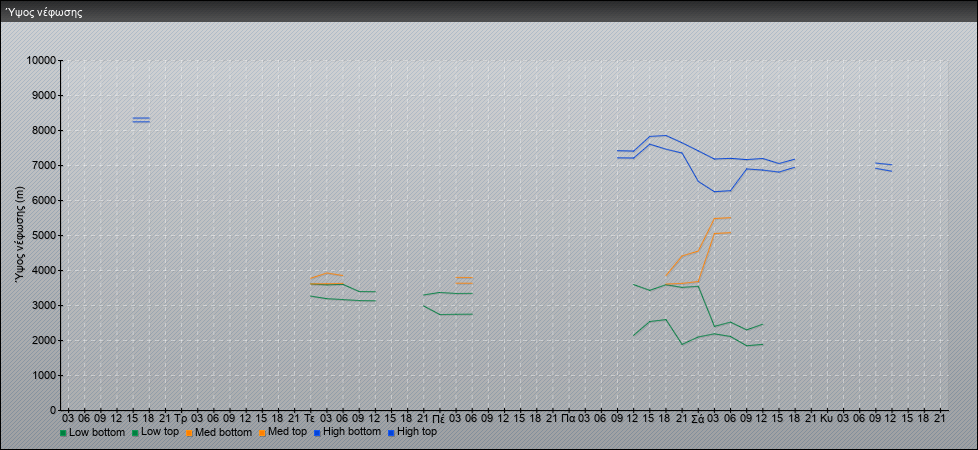The image size is (978, 450).
Task: Toggle the High top legend label
Action: [x=417, y=432]
